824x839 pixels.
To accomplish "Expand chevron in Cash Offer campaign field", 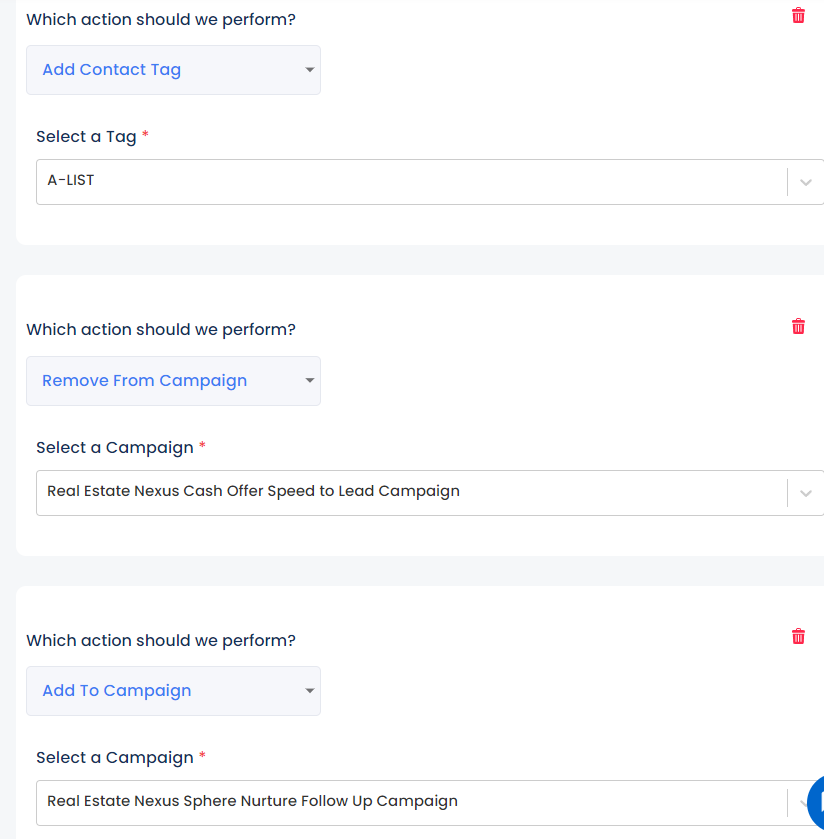I will click(805, 493).
